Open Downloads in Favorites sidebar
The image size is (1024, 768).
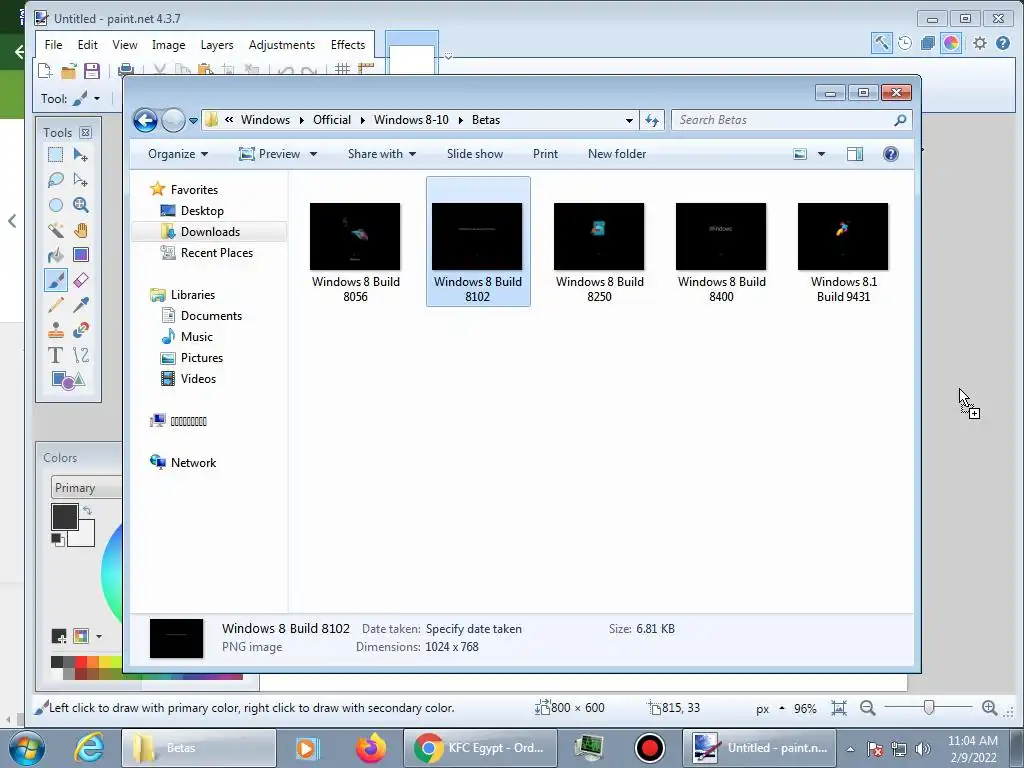210,232
